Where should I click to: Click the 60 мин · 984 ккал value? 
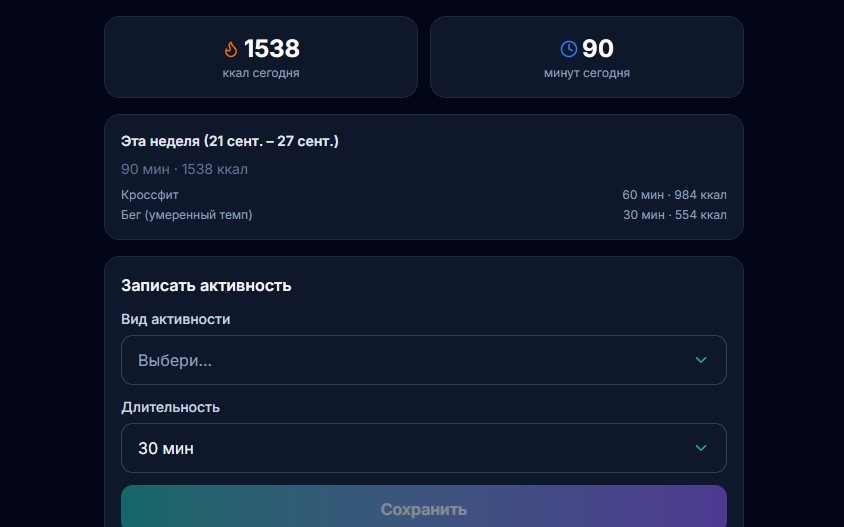coord(674,195)
